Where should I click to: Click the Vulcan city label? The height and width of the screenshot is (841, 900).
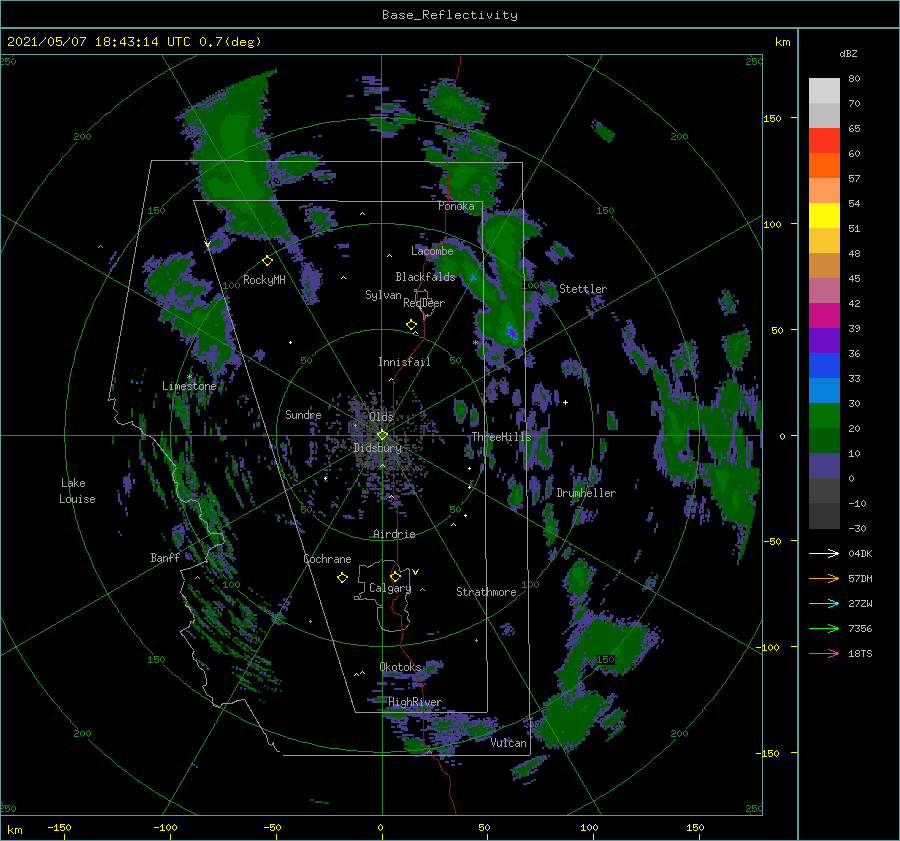[509, 743]
